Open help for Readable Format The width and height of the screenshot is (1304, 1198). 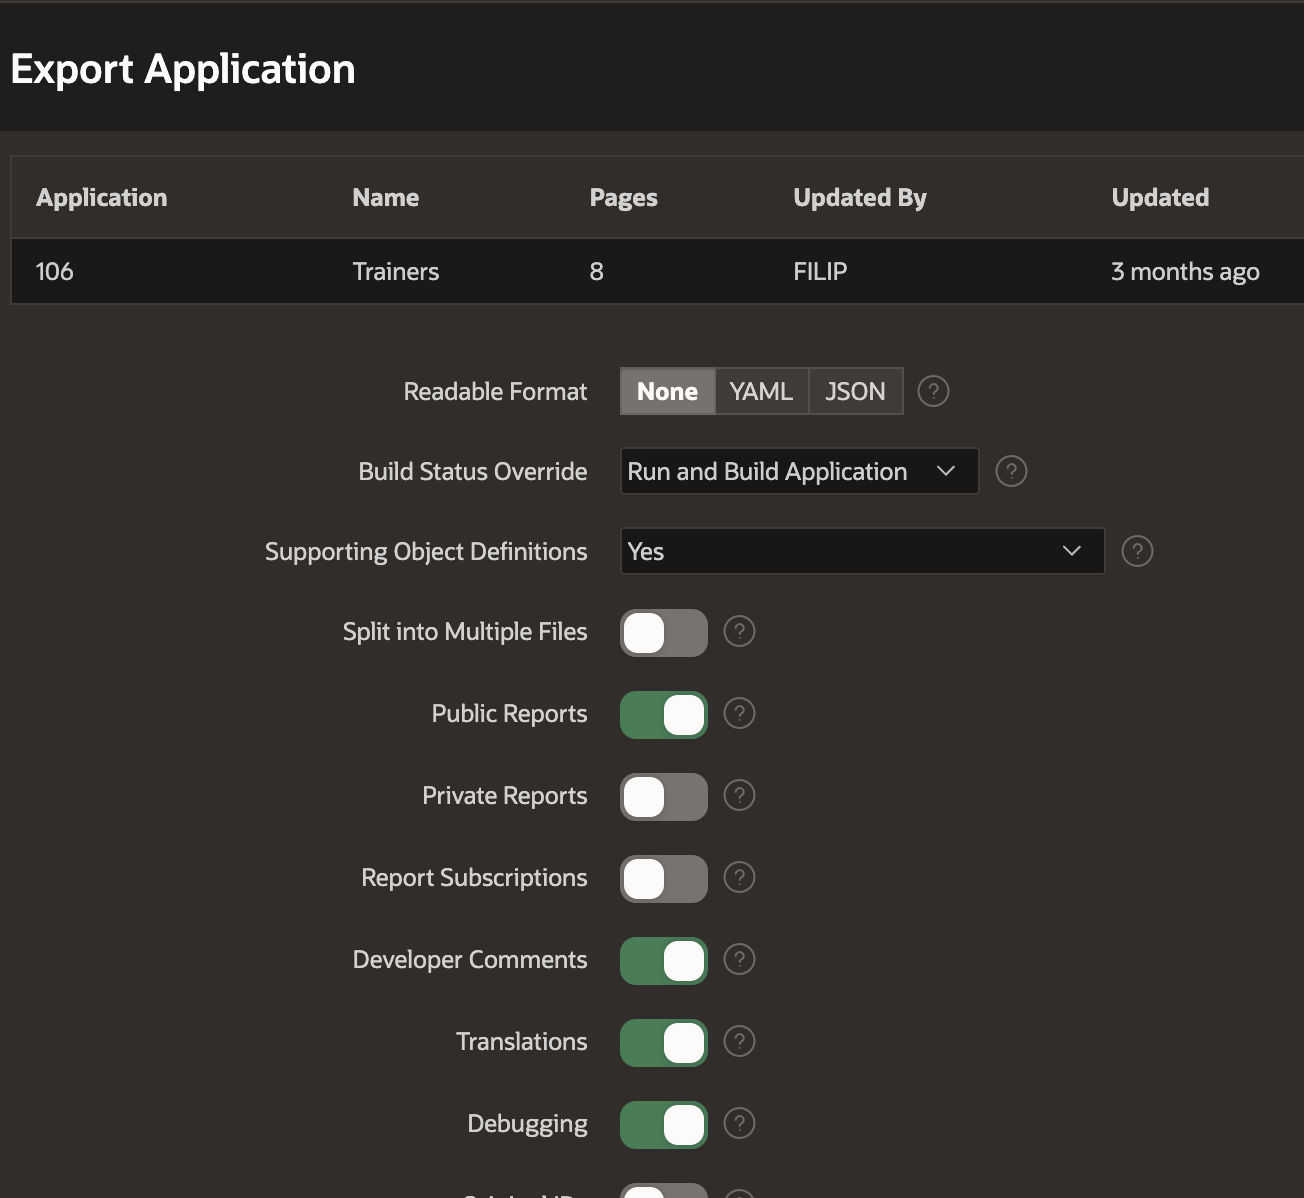932,391
